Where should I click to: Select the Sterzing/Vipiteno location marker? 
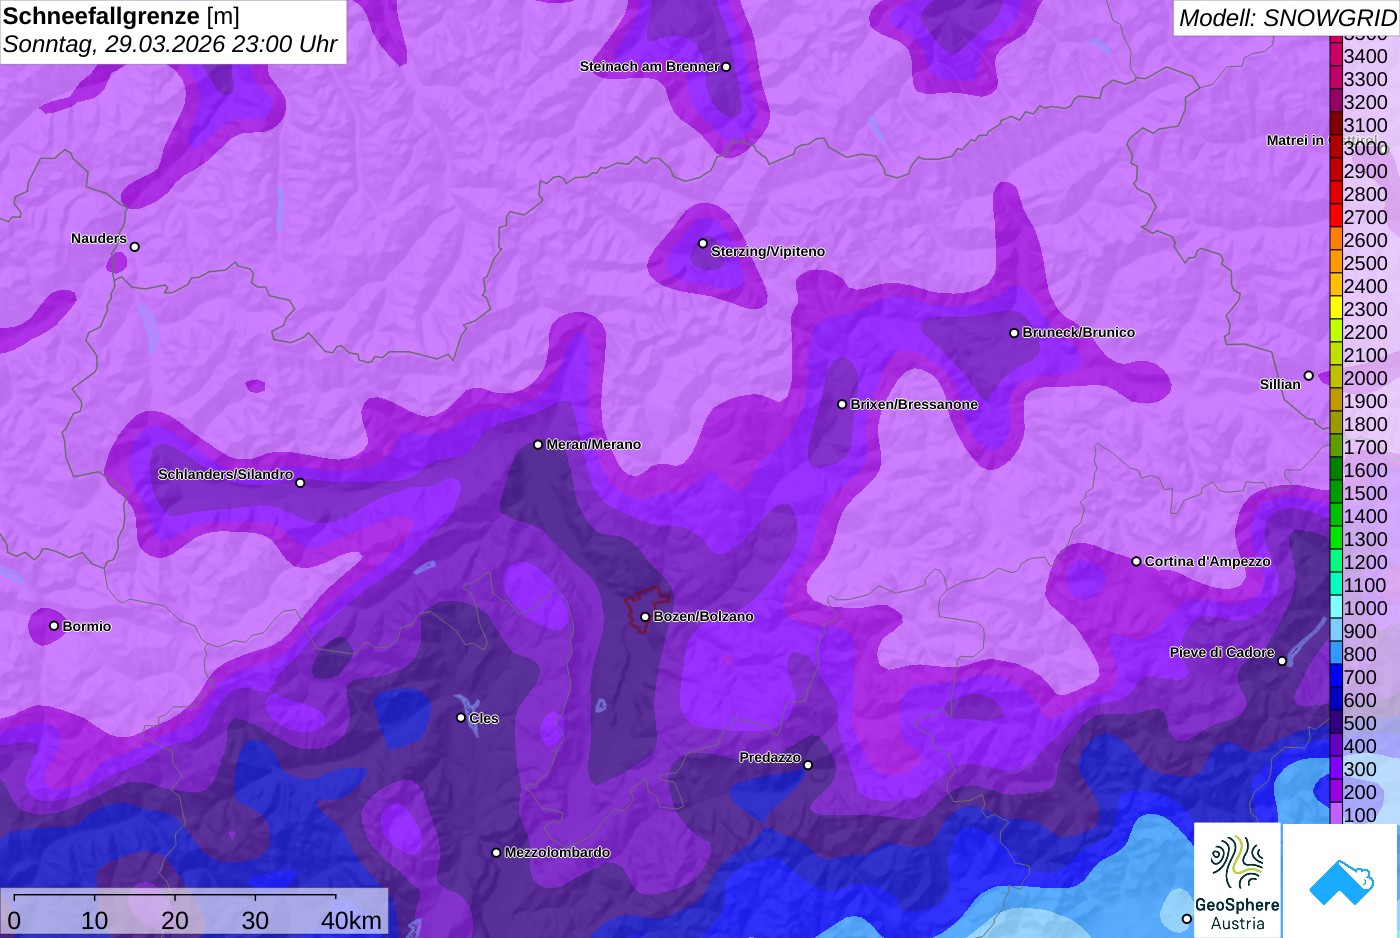[x=703, y=243]
